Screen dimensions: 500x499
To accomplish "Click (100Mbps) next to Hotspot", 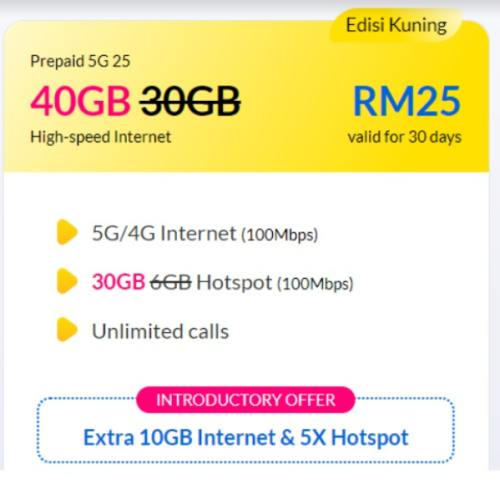I will [315, 284].
